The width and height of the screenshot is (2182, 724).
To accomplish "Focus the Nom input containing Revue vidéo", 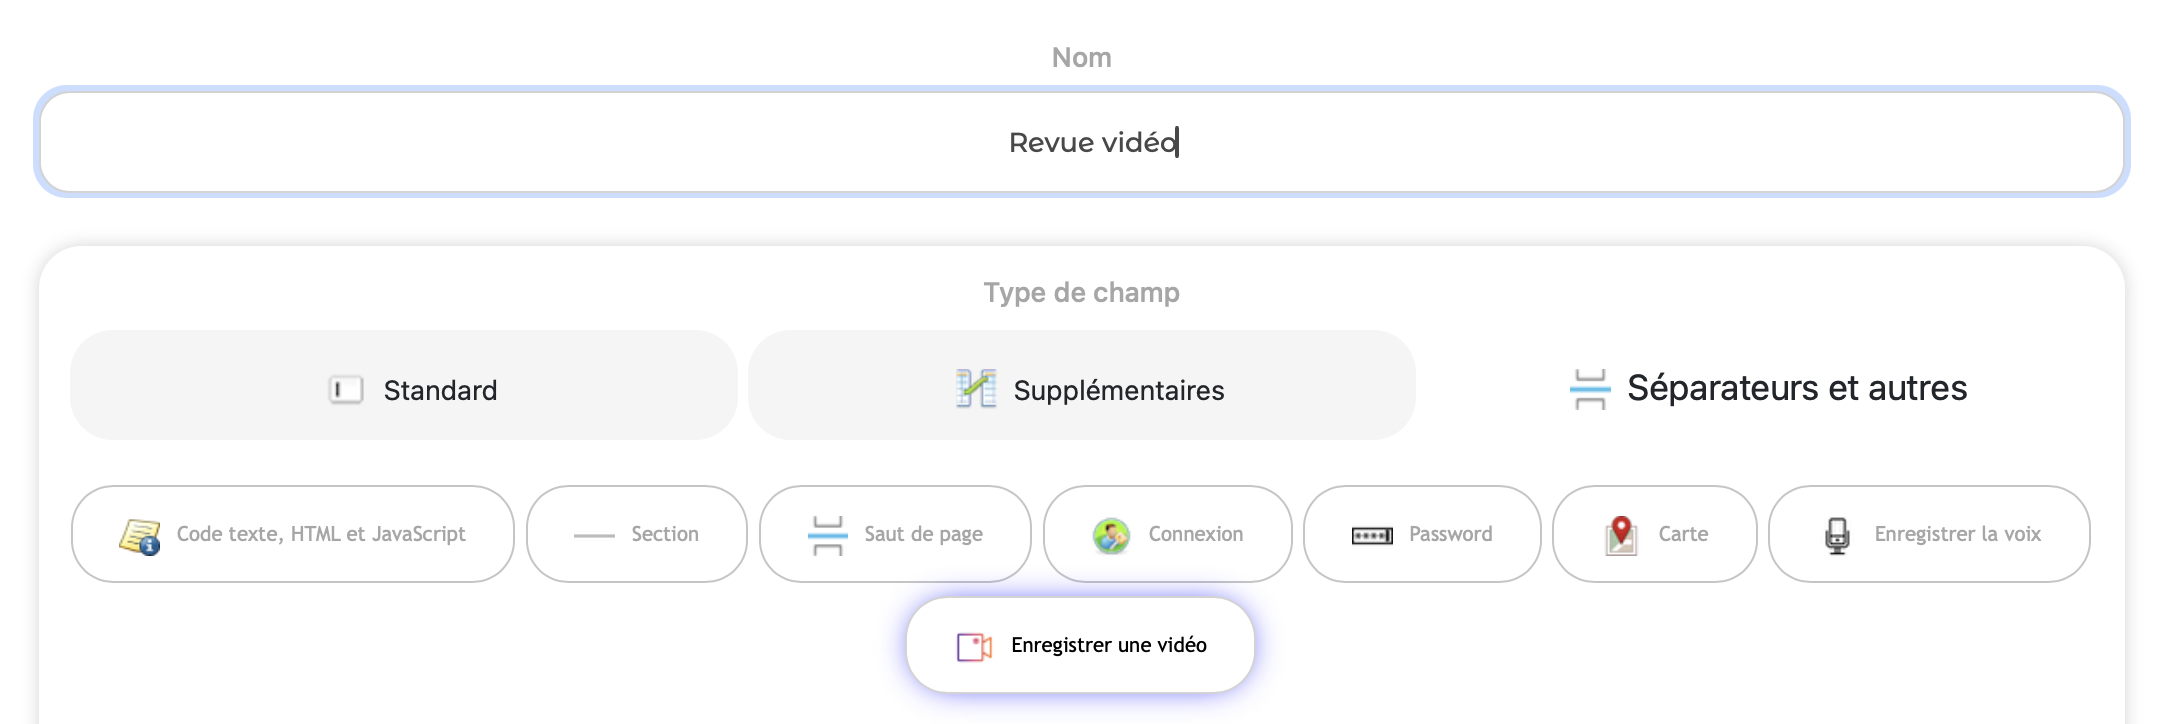I will click(x=1081, y=142).
